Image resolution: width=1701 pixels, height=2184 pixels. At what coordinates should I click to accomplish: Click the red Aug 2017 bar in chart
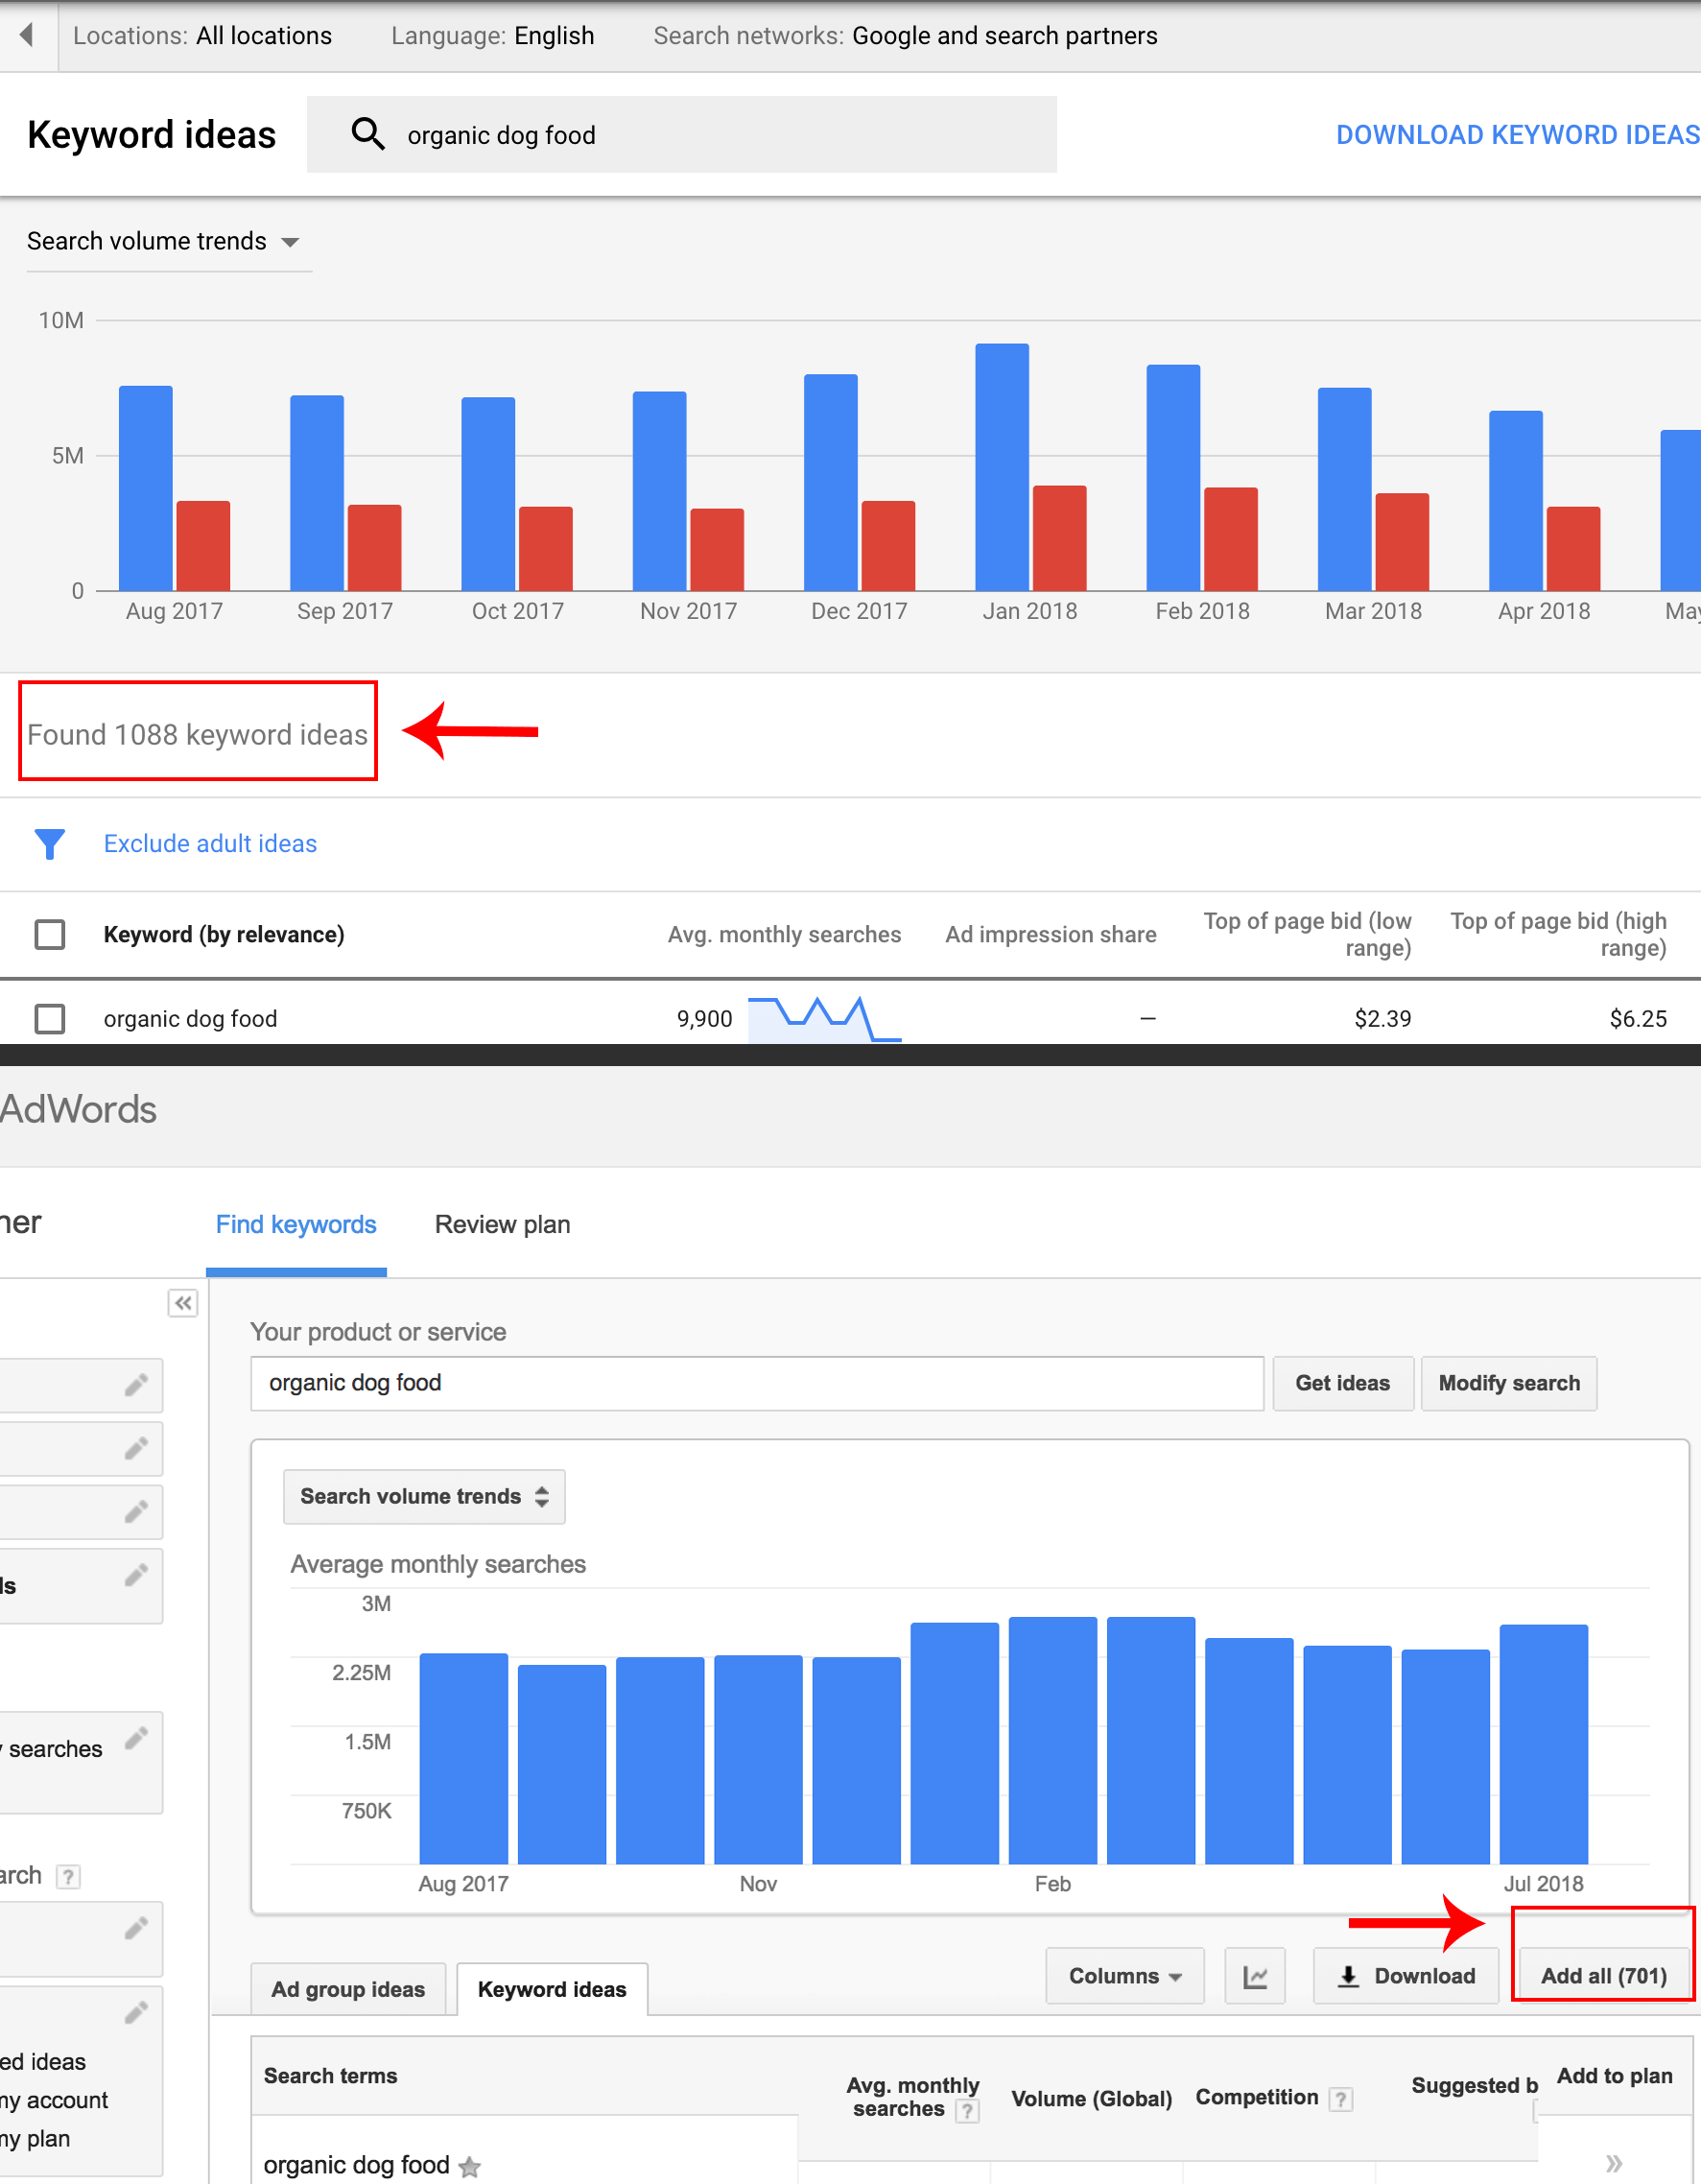click(x=203, y=546)
